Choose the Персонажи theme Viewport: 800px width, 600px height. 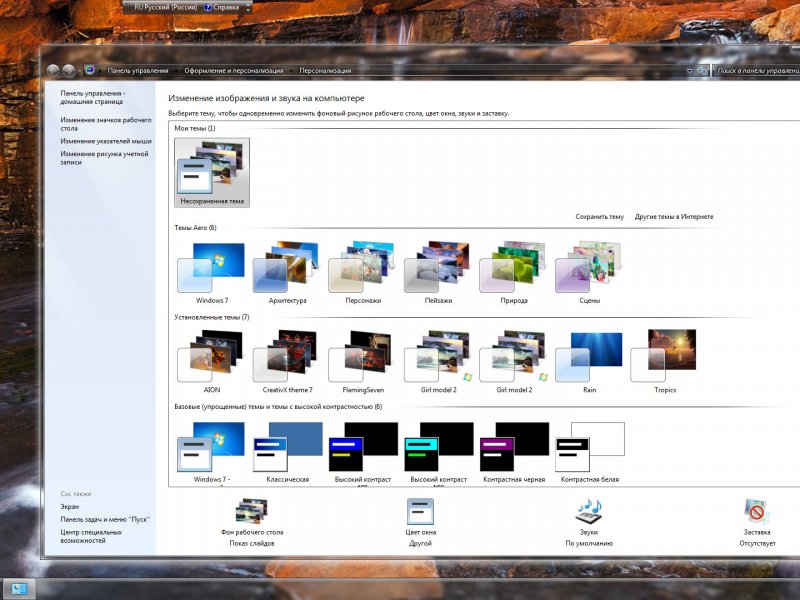[x=363, y=273]
